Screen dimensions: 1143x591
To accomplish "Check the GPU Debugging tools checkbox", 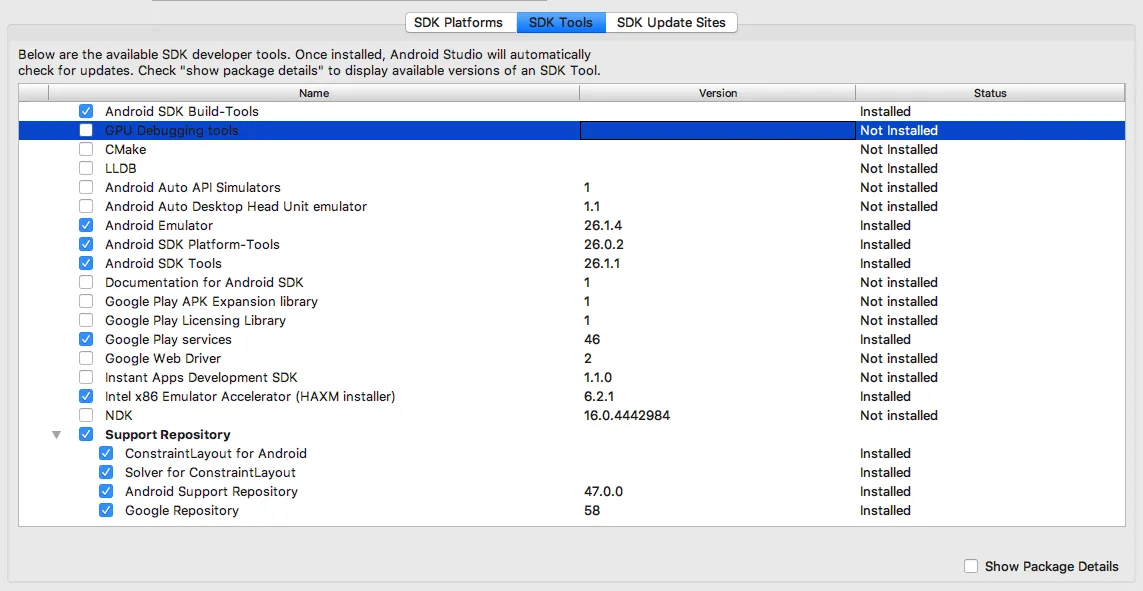I will (86, 130).
